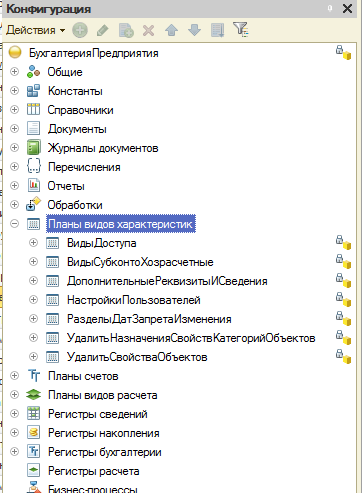Click the Константы blocks icon
Viewport: 362px width, 493px height.
click(x=33, y=91)
